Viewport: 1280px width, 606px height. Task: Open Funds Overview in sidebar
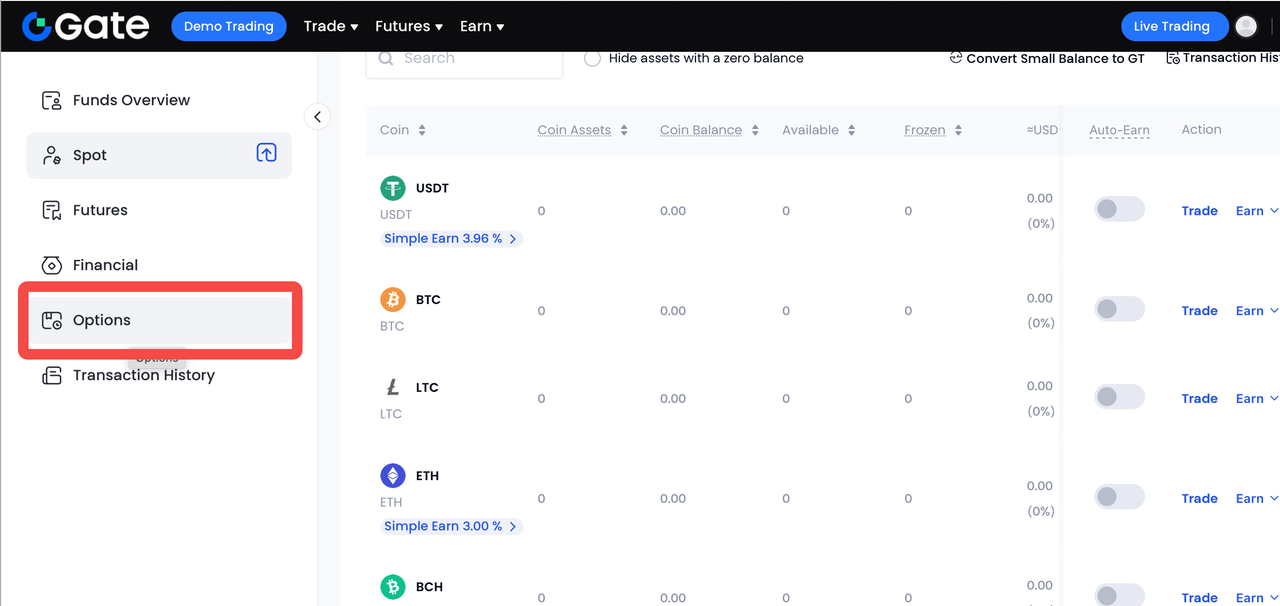click(131, 100)
